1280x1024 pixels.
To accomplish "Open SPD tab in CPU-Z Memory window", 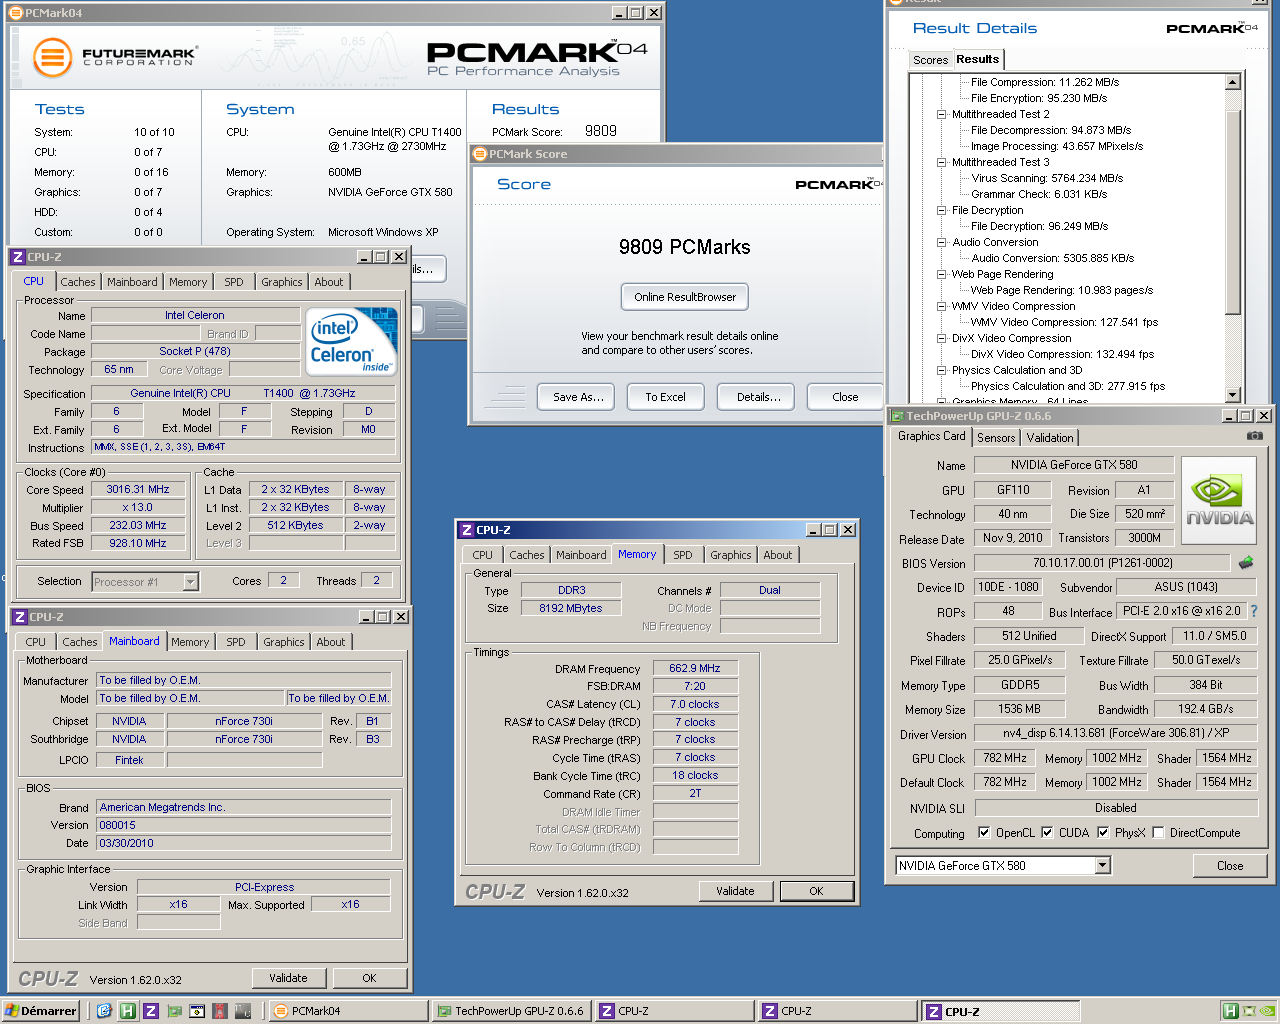I will tap(682, 555).
